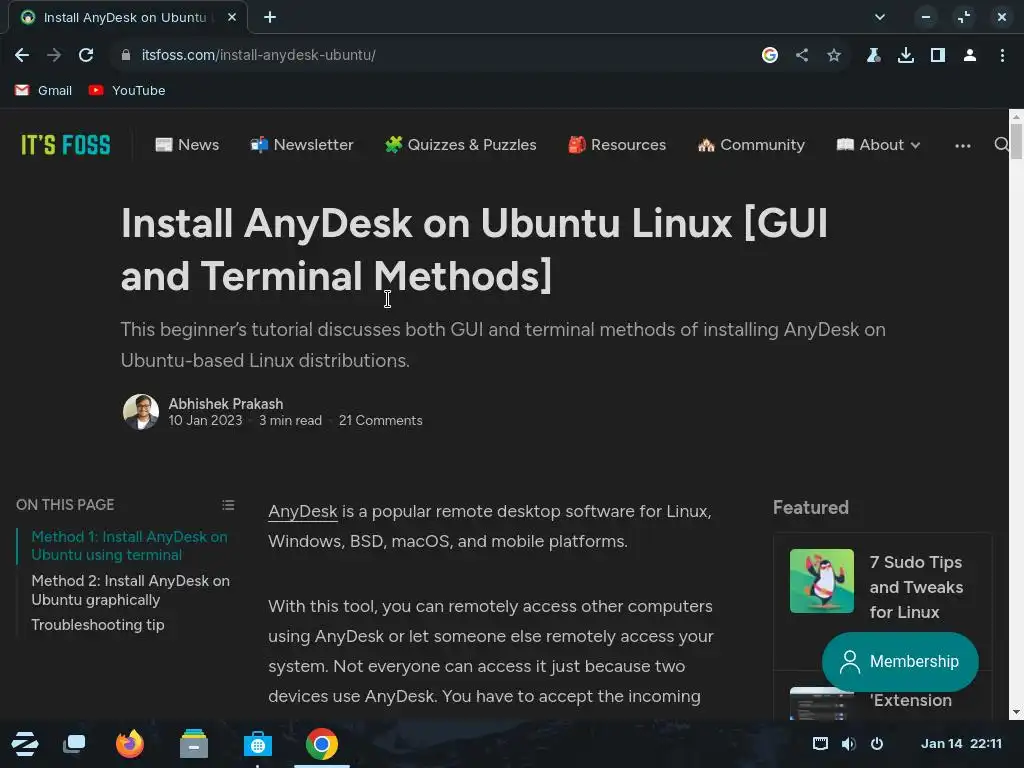Open Quizzes & Puzzles menu item

click(460, 145)
